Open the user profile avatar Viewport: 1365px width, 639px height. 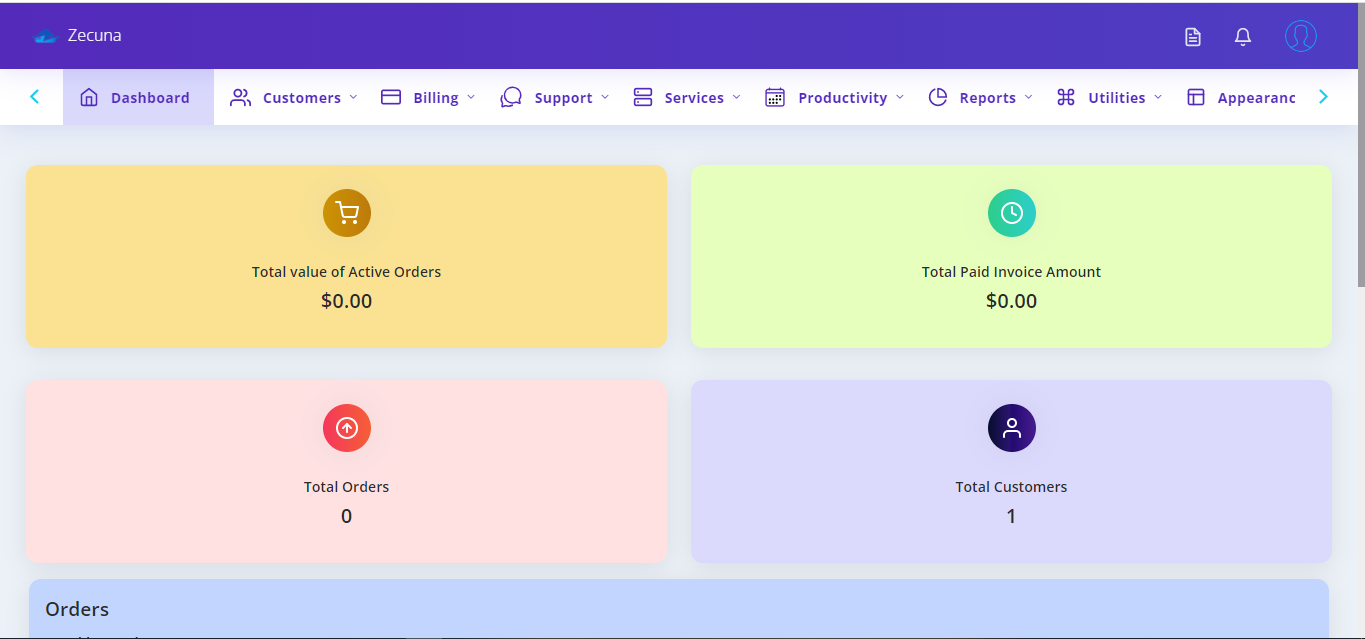1300,37
